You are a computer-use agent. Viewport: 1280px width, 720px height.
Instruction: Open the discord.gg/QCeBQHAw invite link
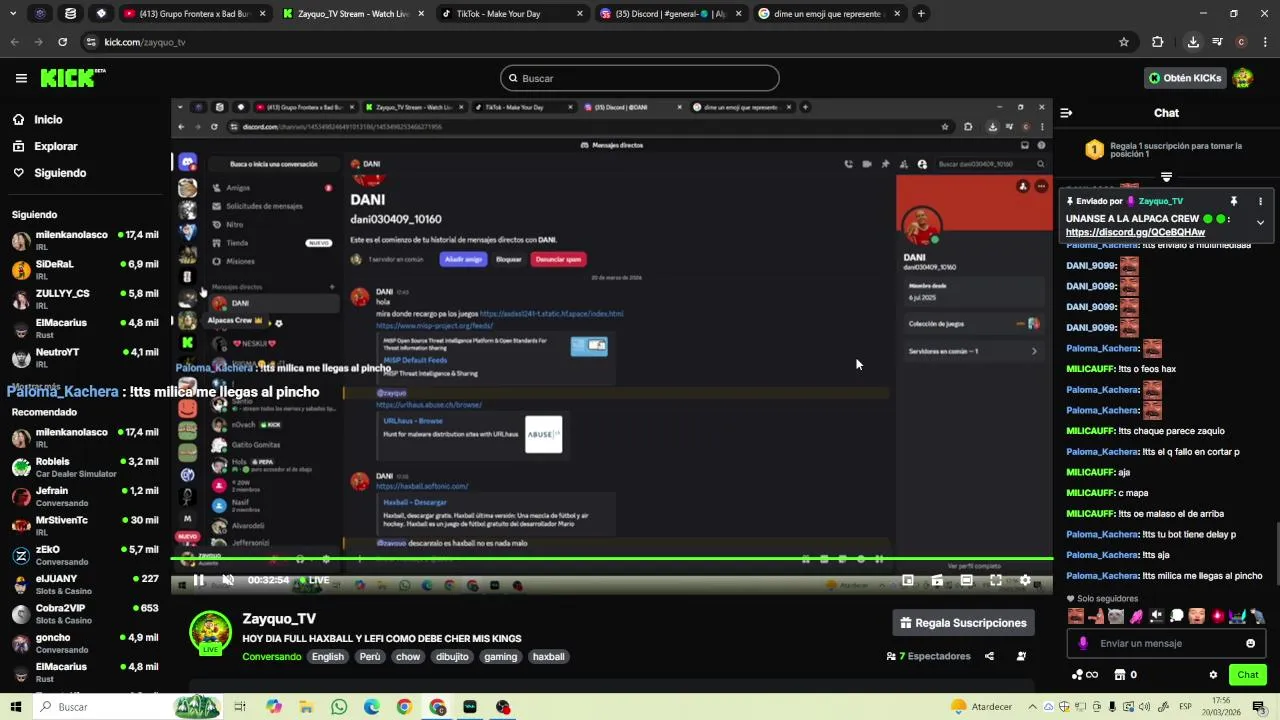coord(1135,232)
